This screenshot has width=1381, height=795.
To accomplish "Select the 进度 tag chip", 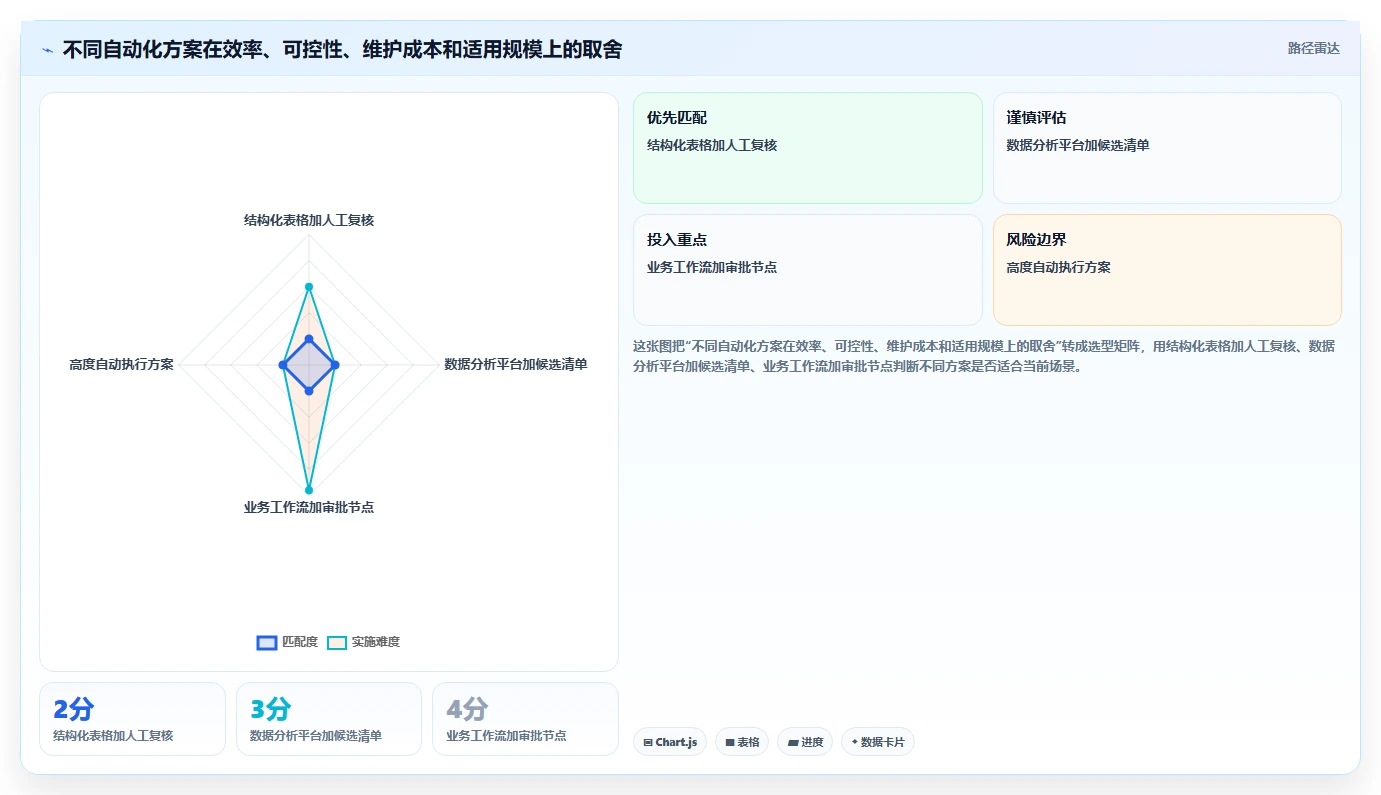I will click(x=805, y=742).
